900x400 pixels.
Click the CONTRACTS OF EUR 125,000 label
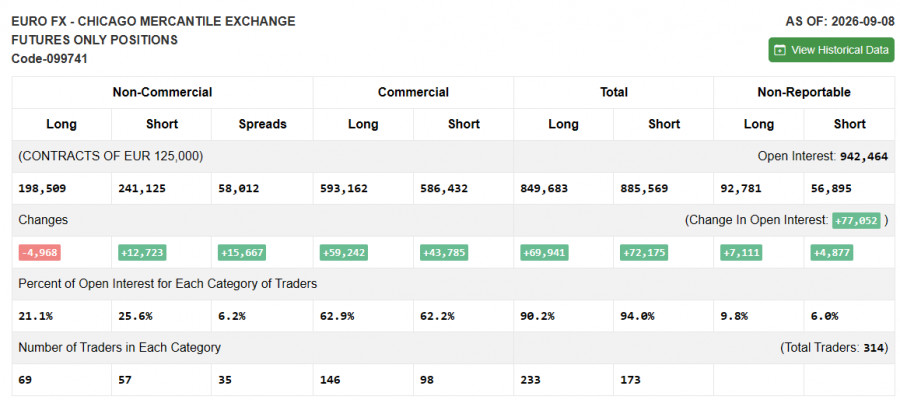coord(111,156)
